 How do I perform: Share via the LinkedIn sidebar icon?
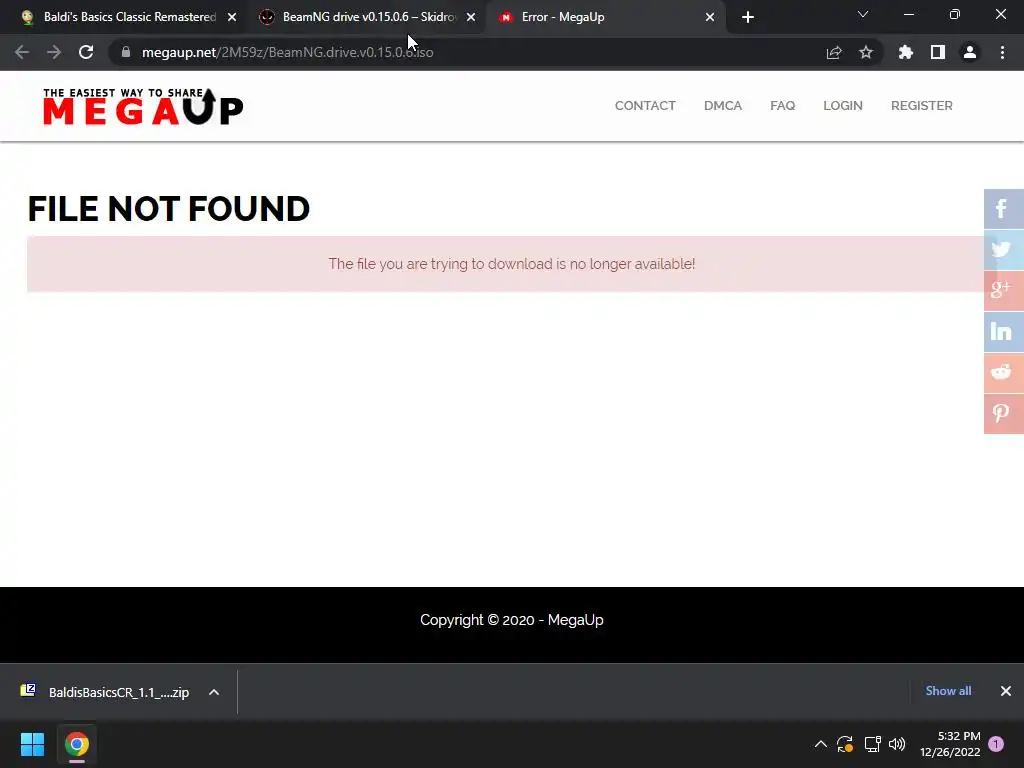coord(1003,332)
